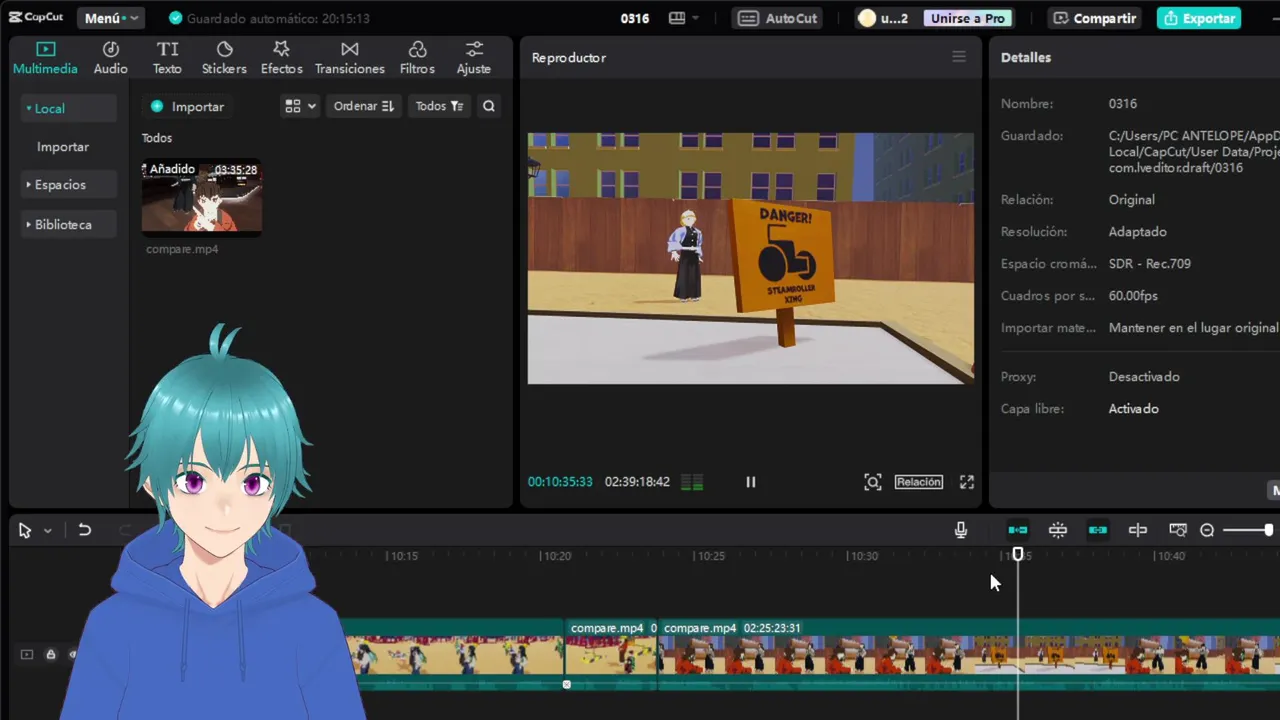Select the pointer selection tool
This screenshot has width=1280, height=720.
point(25,531)
